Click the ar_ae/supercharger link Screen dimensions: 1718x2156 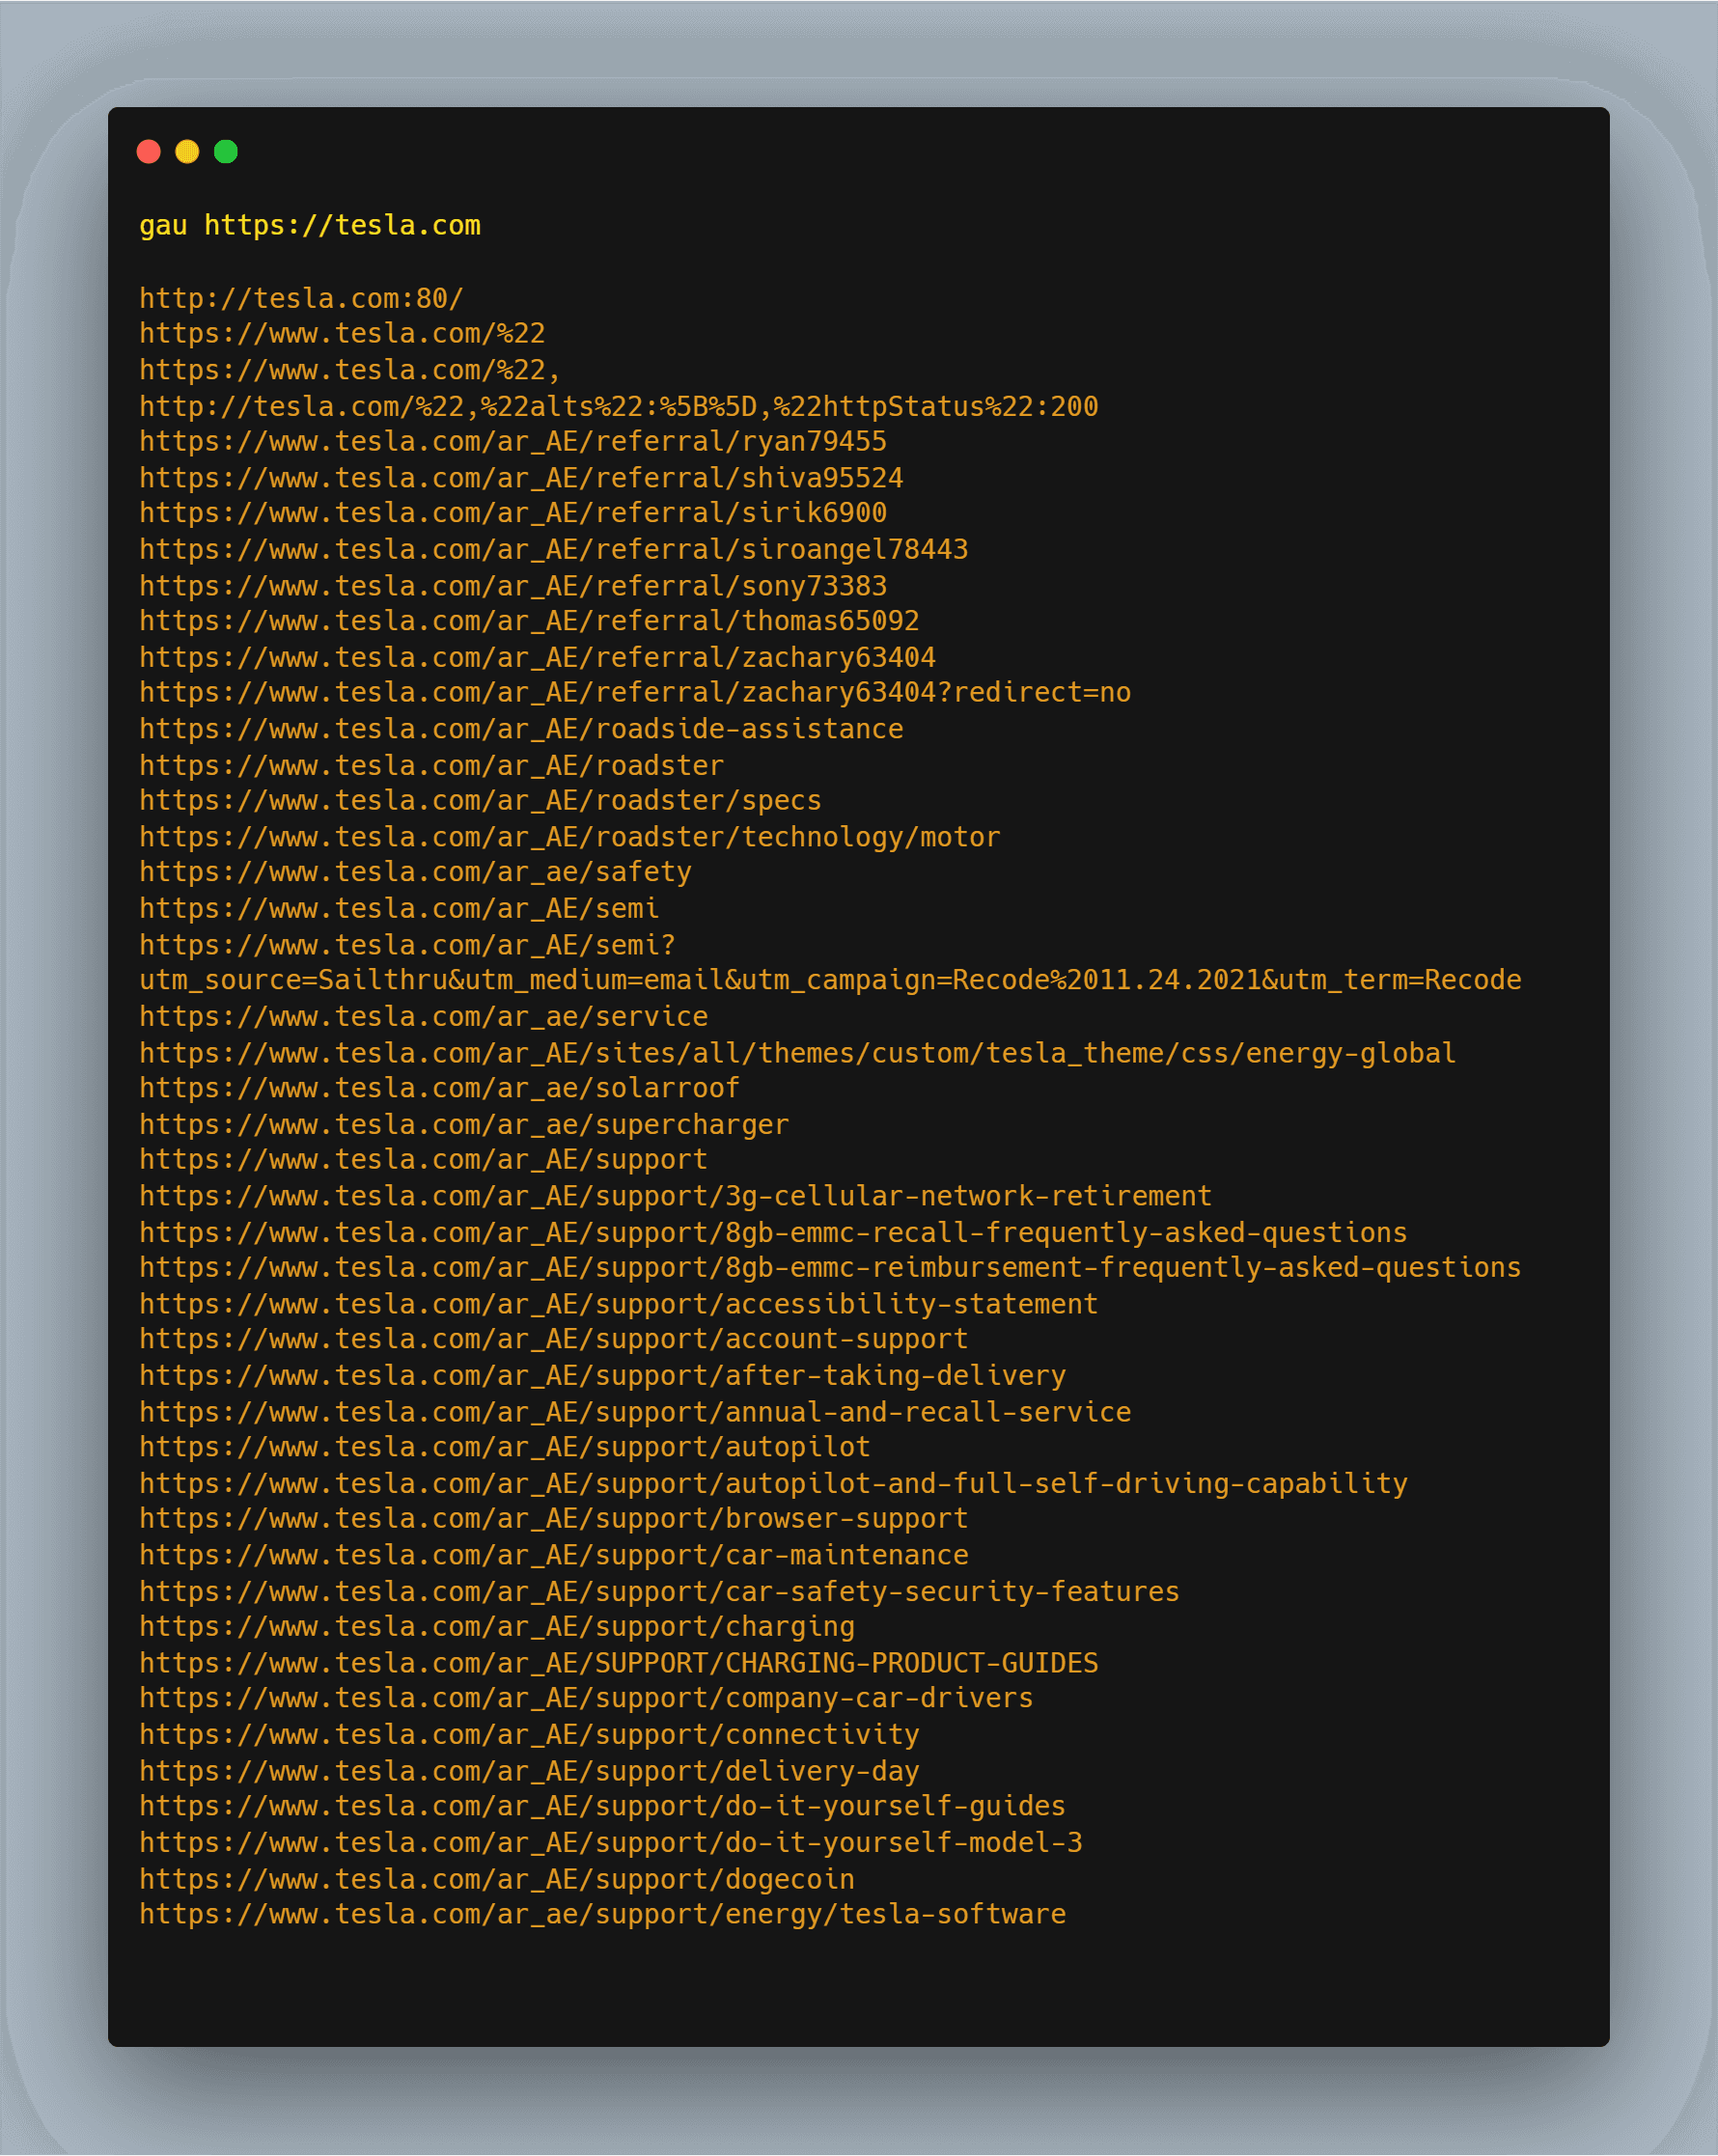click(x=464, y=1125)
